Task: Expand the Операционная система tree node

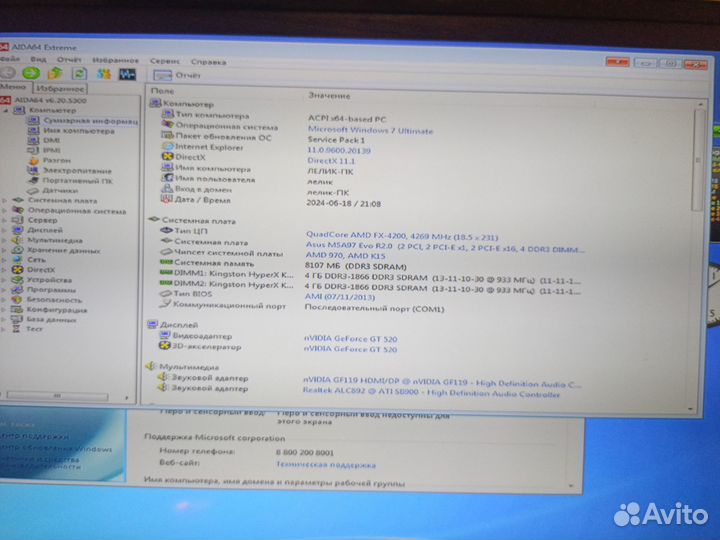Action: (5, 211)
